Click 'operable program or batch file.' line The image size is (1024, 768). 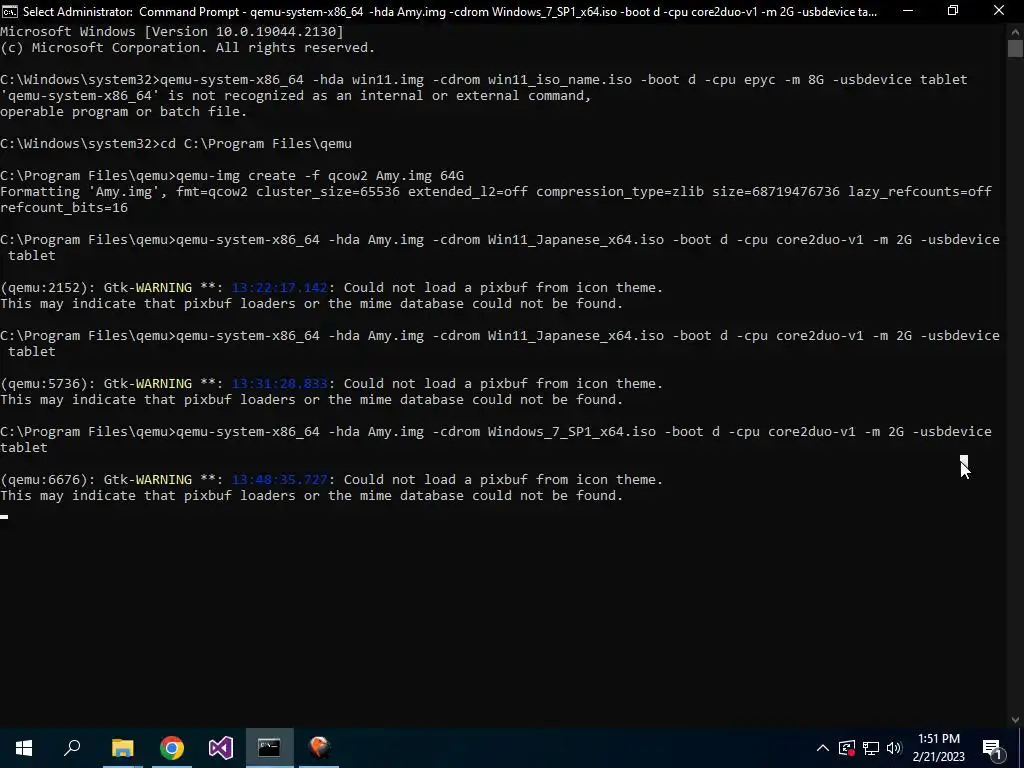tap(123, 112)
